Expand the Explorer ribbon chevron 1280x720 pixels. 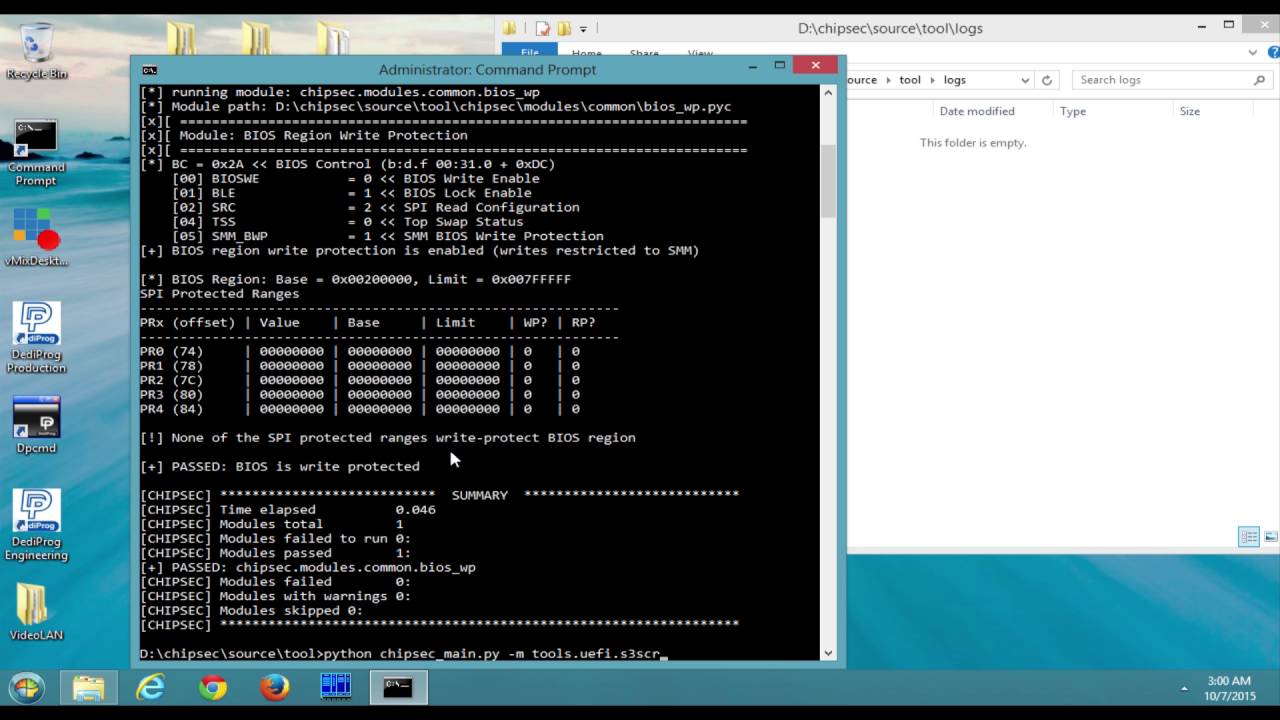click(x=1252, y=53)
